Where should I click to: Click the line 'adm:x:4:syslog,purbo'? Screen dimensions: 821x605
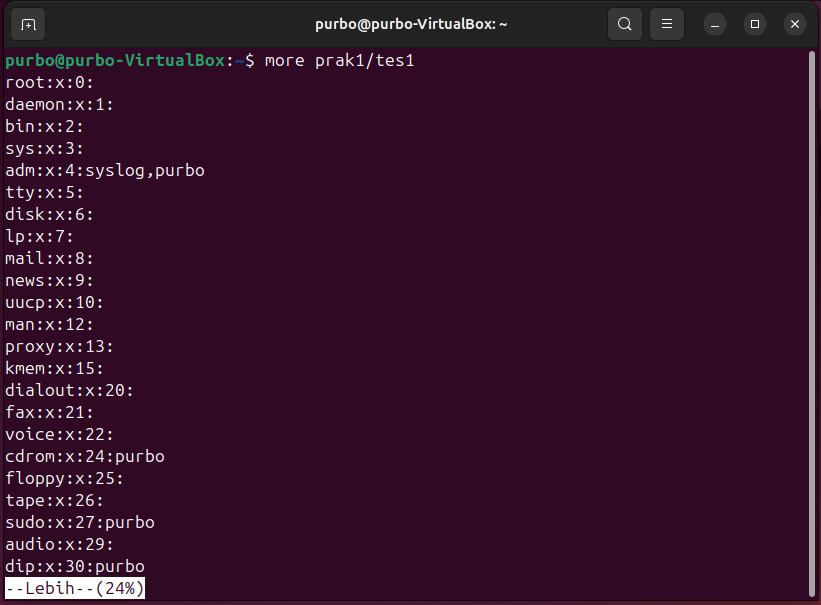tap(105, 171)
